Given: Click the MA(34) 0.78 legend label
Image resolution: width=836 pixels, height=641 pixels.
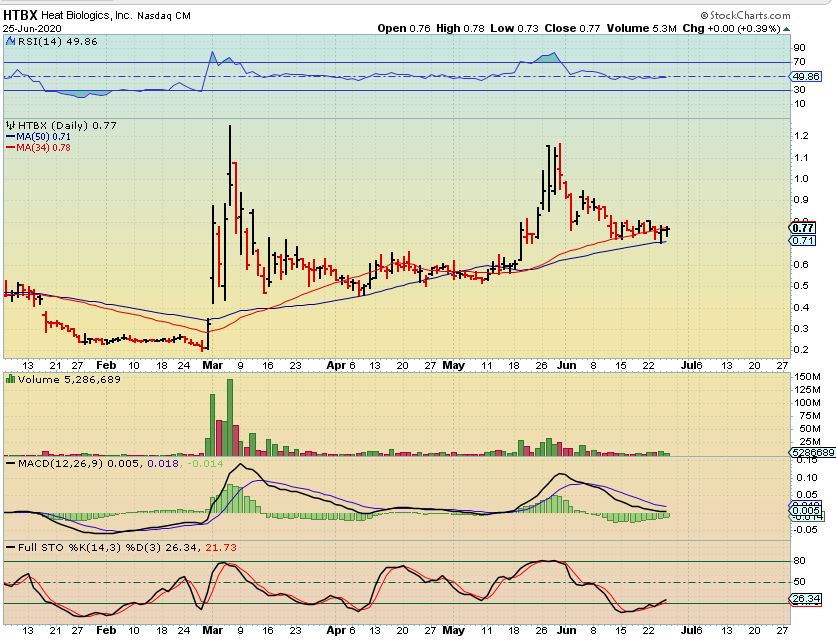Looking at the screenshot, I should coord(38,148).
